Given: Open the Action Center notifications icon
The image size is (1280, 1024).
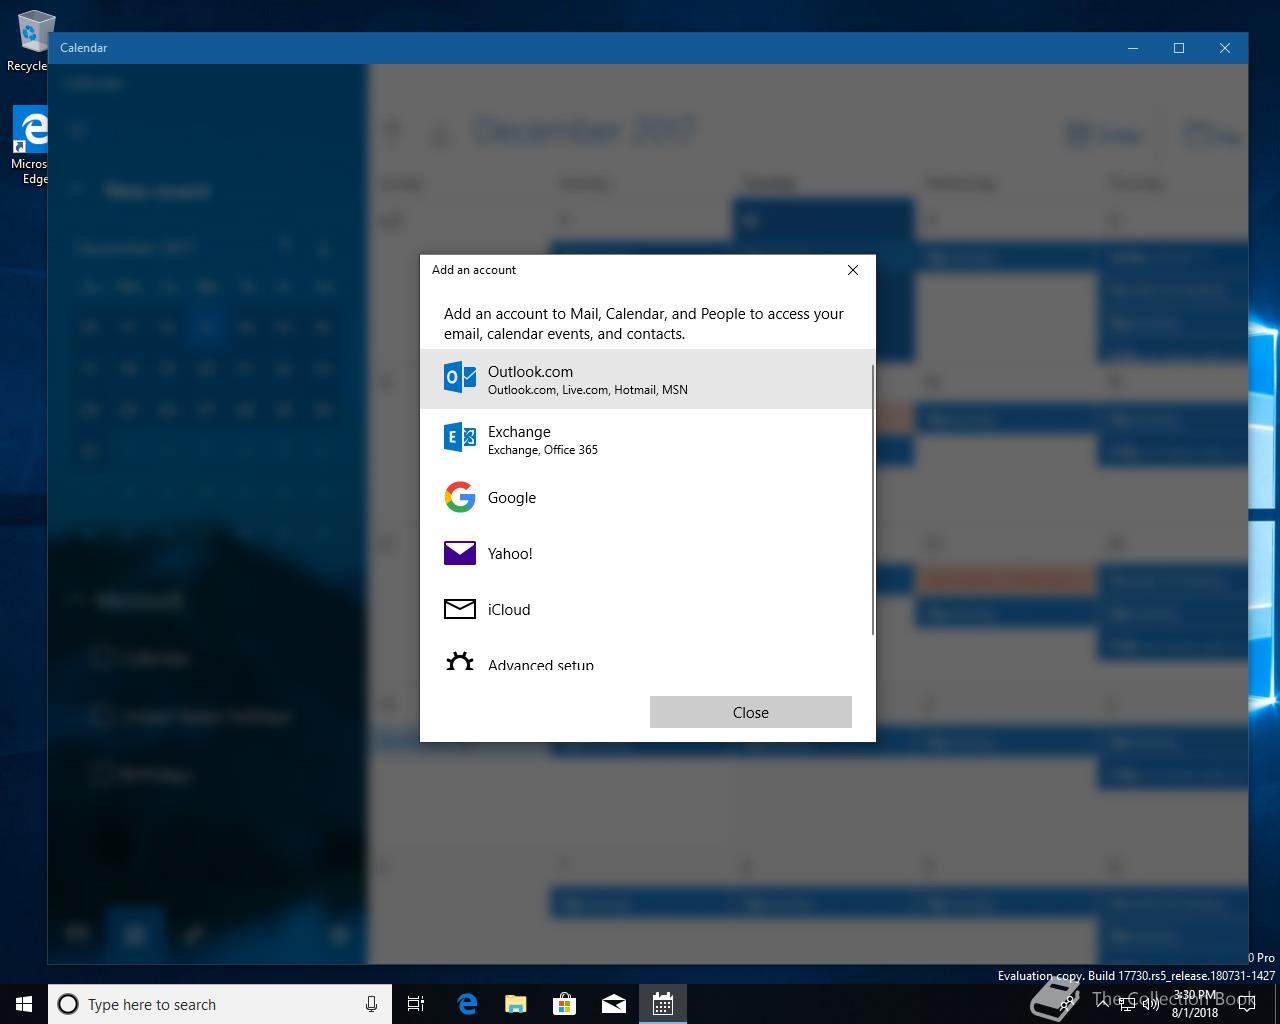Looking at the screenshot, I should [x=1246, y=1004].
